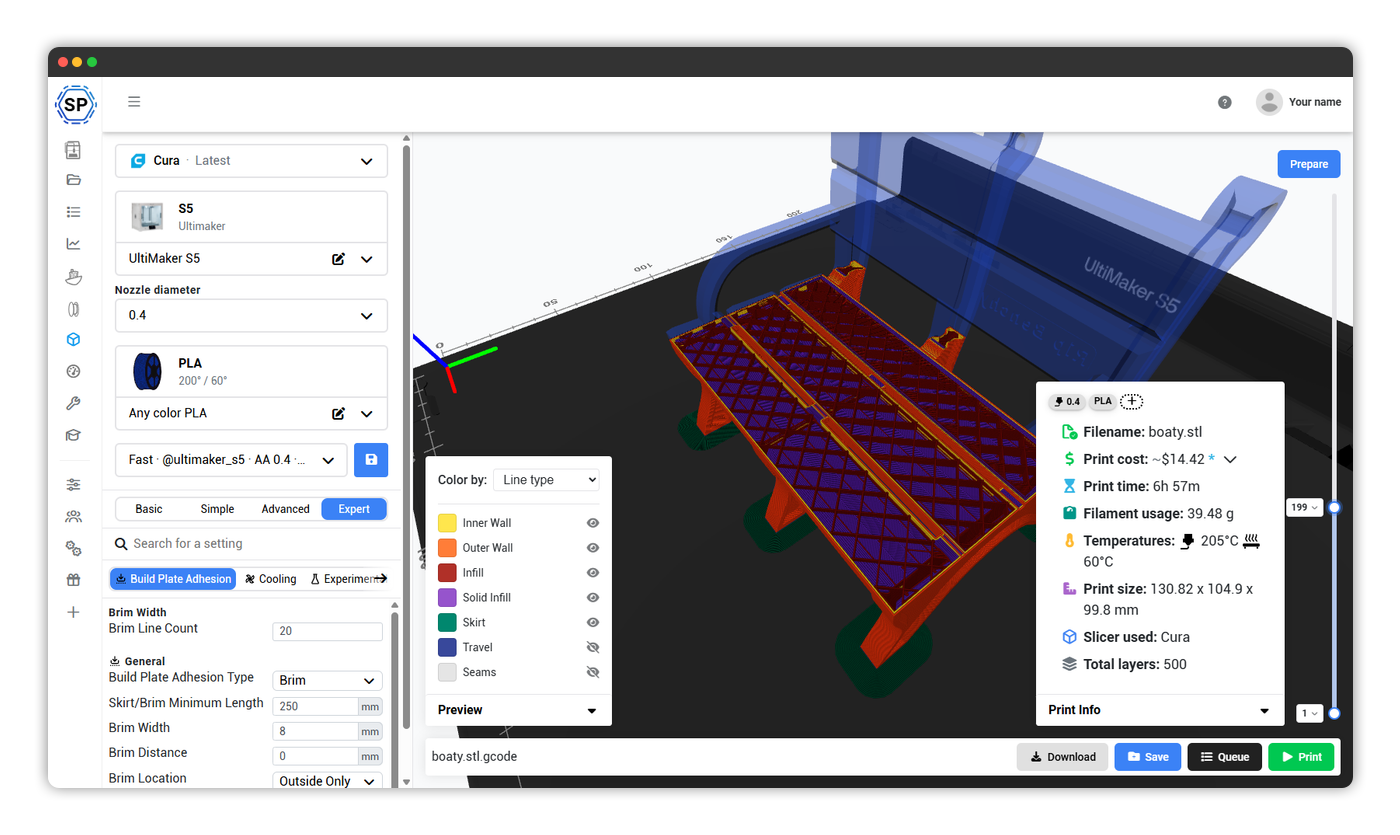This screenshot has width=1400, height=835.
Task: Select the wrench maintenance sidebar icon
Action: point(73,403)
